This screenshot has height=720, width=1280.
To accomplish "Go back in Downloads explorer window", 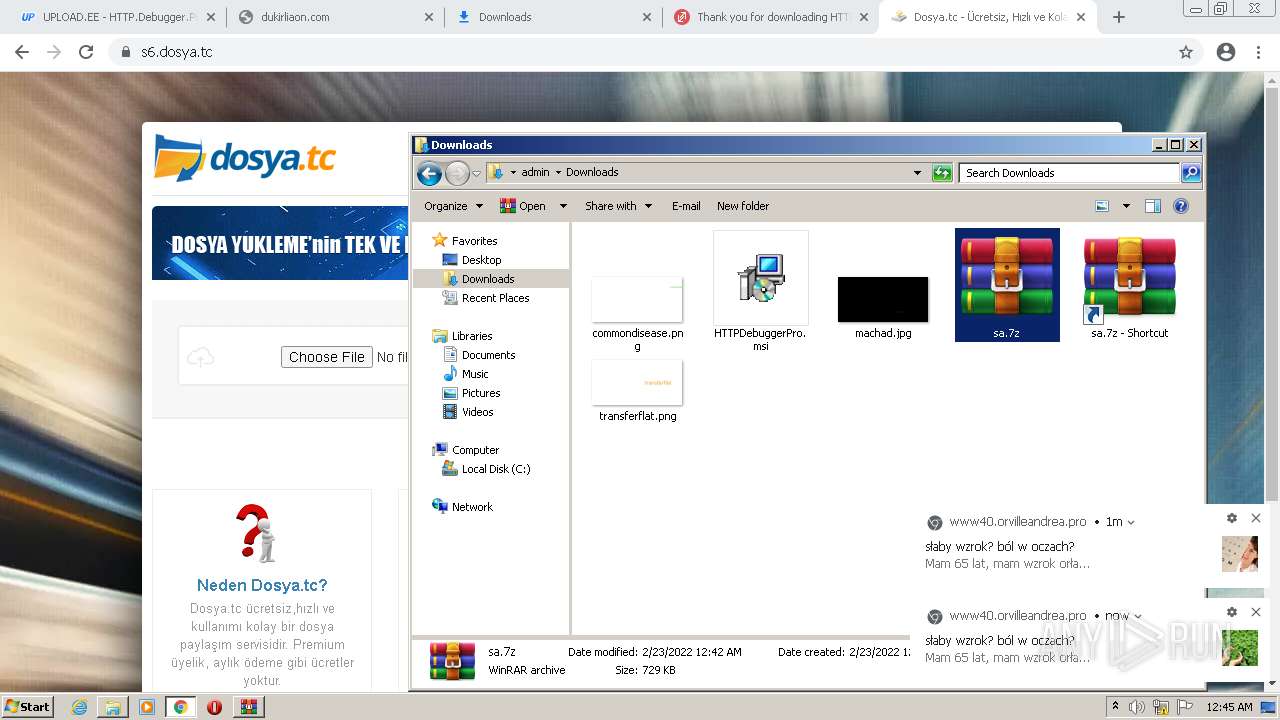I will click(x=429, y=173).
